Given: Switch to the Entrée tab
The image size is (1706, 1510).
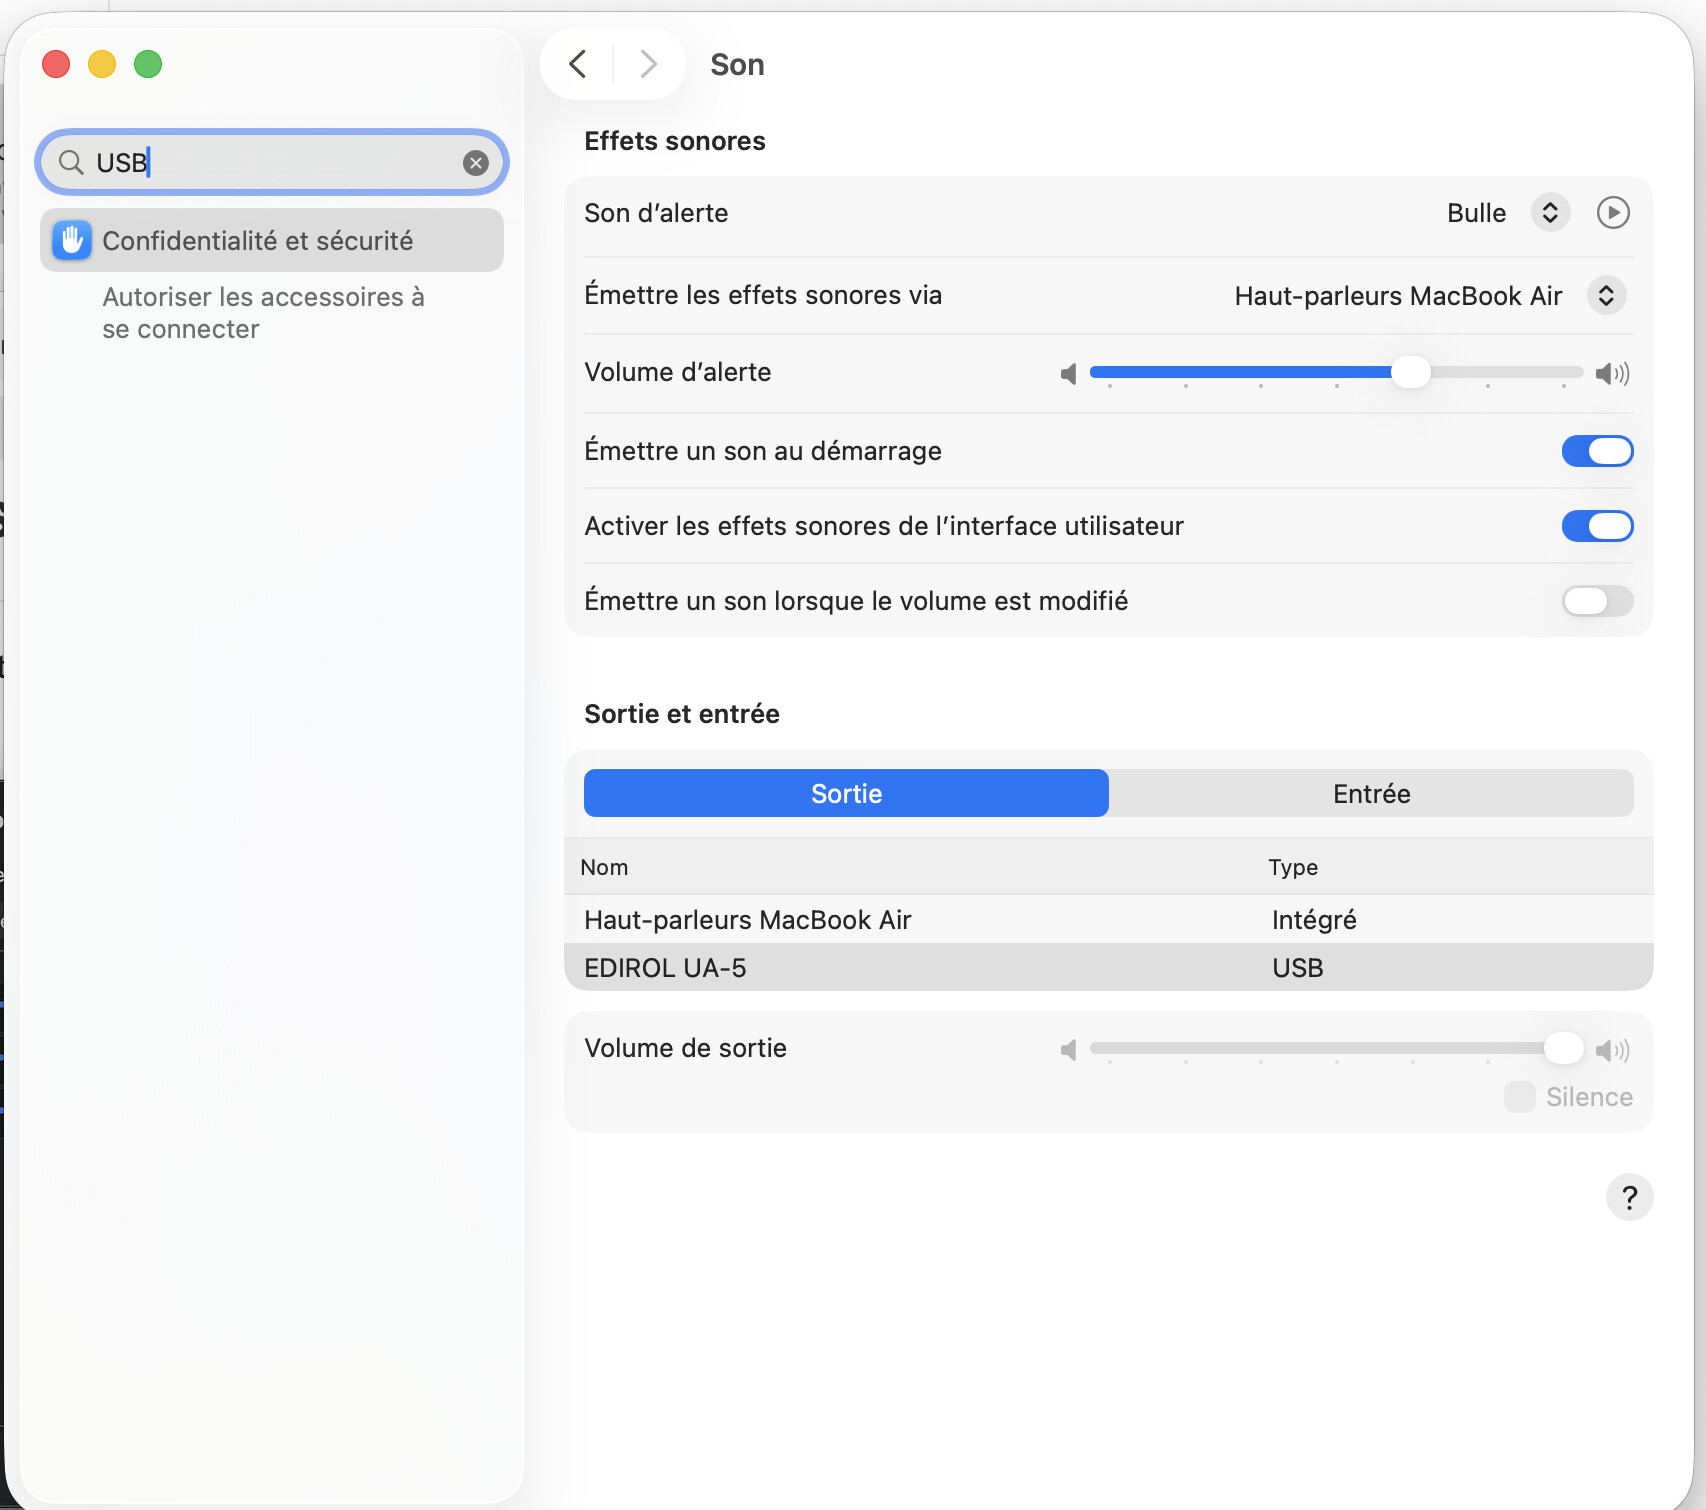Looking at the screenshot, I should click(x=1370, y=794).
